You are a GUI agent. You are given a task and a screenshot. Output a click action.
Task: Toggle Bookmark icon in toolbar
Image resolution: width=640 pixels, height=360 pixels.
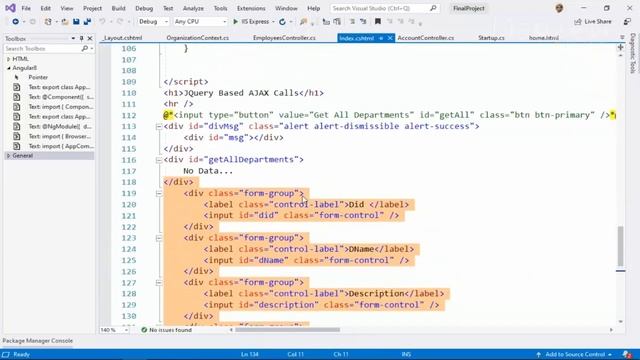(378, 22)
